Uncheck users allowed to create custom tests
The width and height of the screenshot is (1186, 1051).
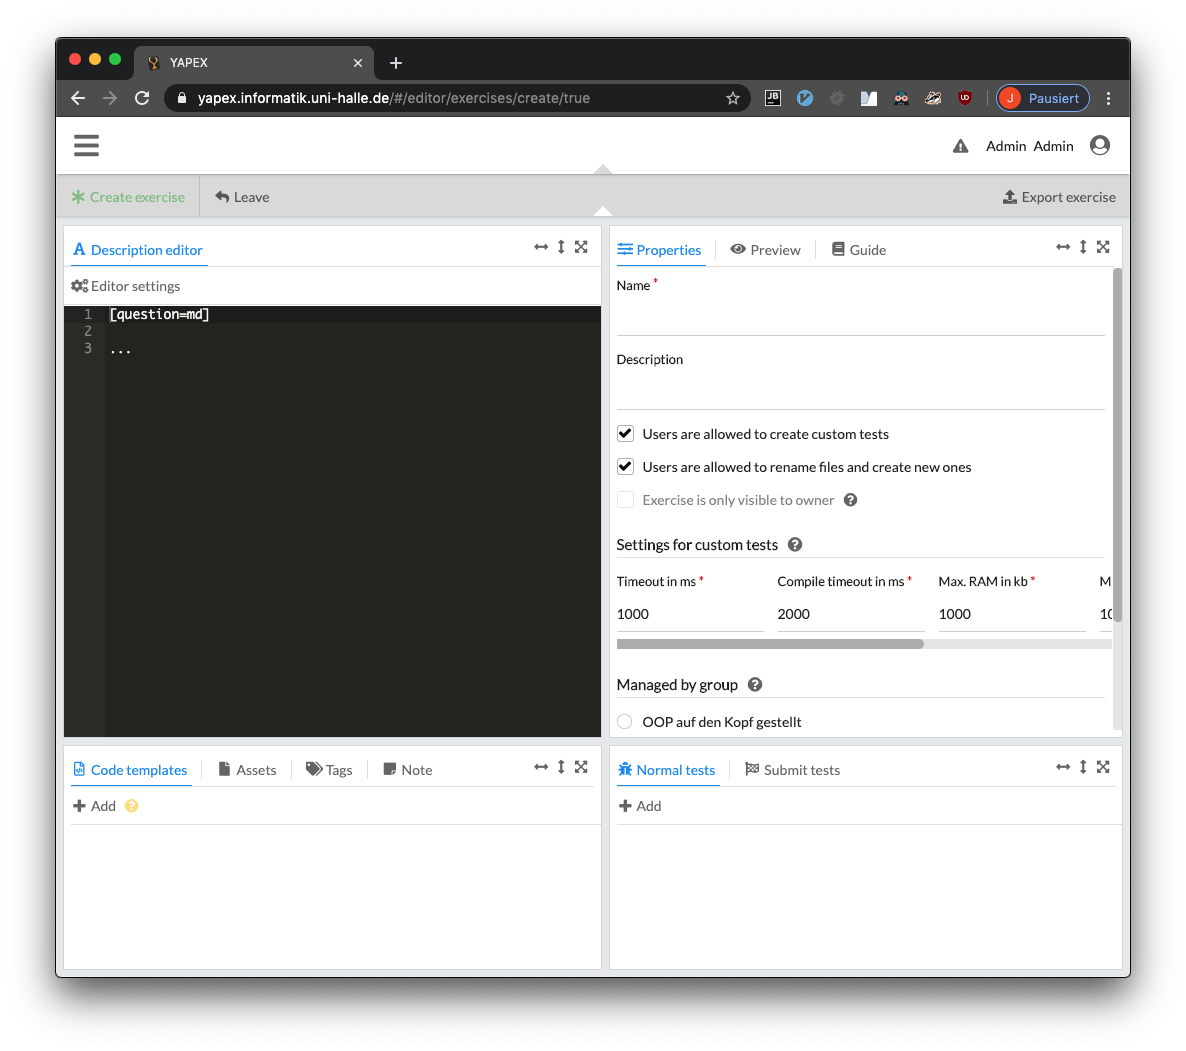626,434
